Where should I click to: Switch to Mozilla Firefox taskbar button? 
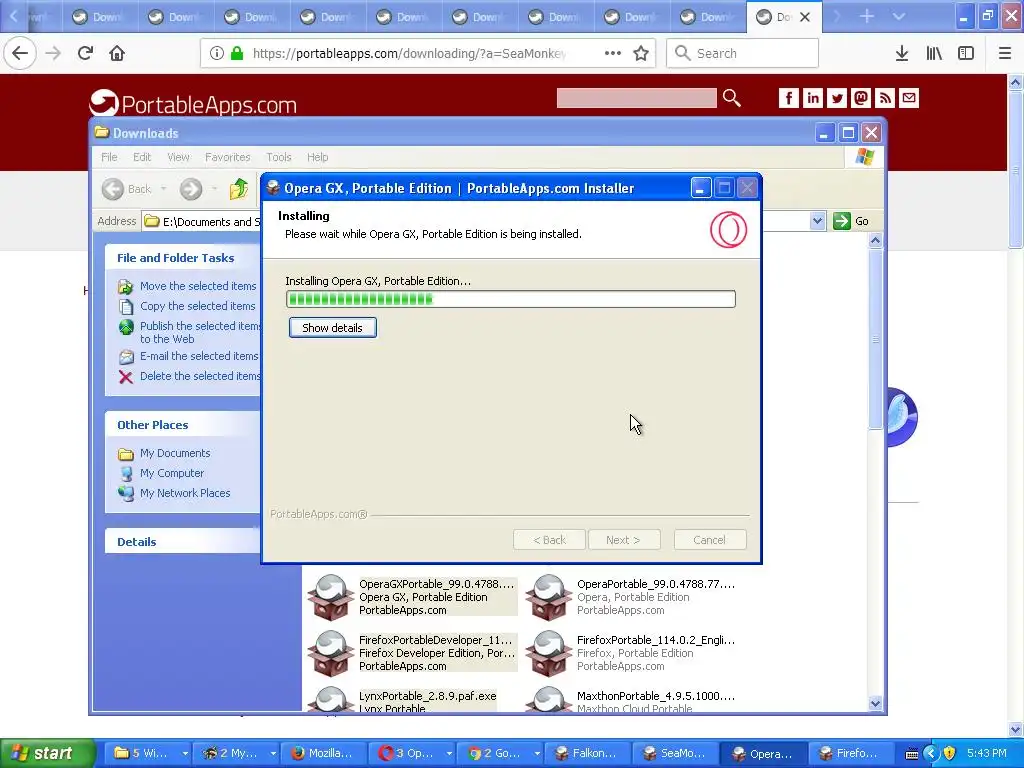pyautogui.click(x=322, y=753)
